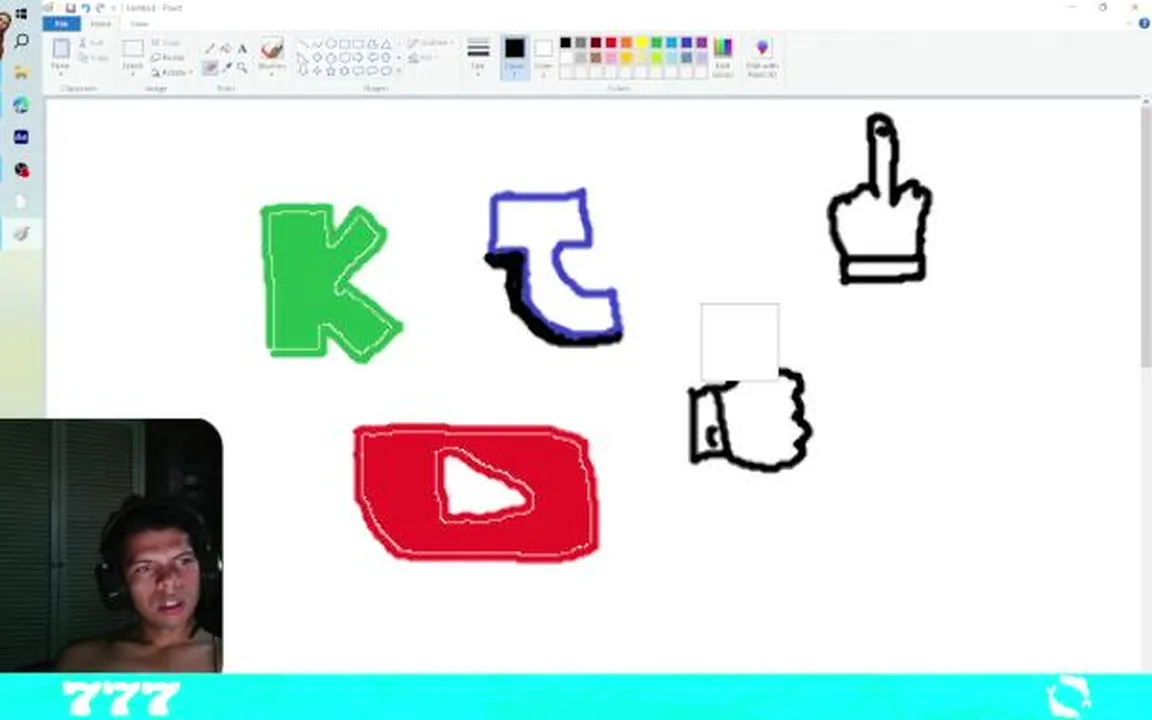Image resolution: width=1152 pixels, height=720 pixels.
Task: Open Customize Quick Access Toolbar dropdown
Action: 113,8
